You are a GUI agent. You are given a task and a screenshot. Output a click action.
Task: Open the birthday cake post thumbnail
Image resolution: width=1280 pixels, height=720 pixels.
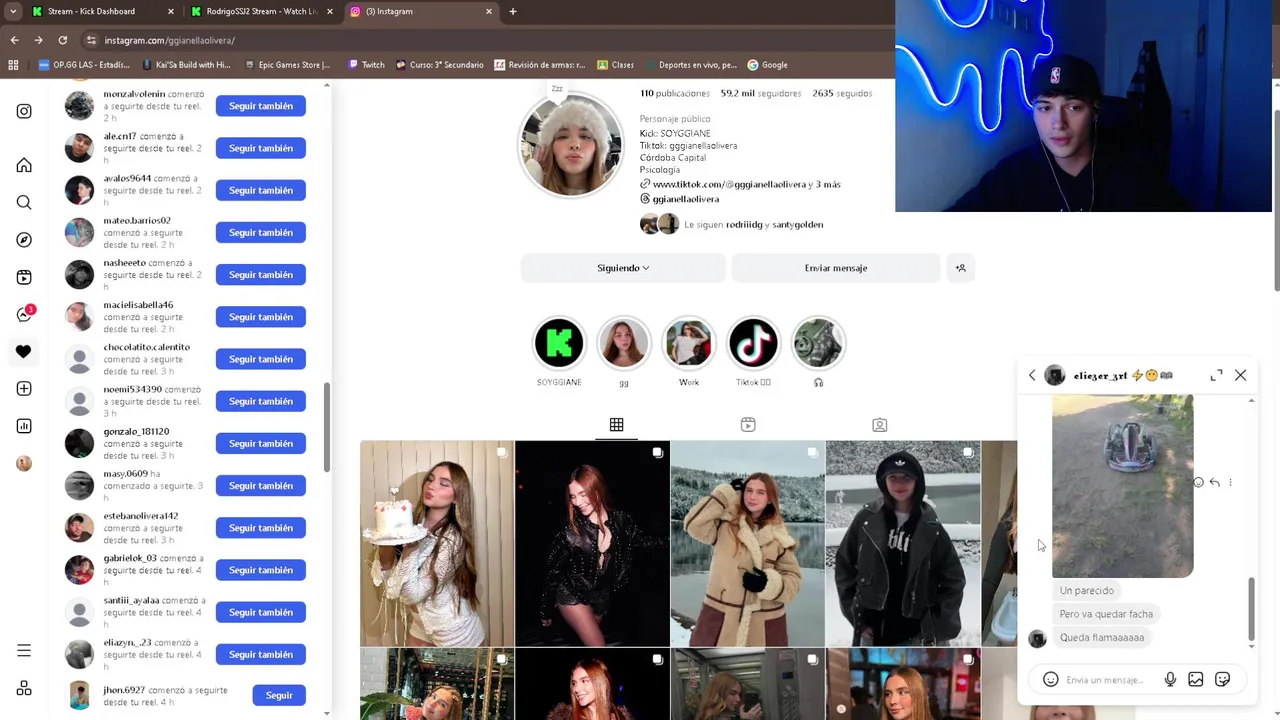coord(437,544)
